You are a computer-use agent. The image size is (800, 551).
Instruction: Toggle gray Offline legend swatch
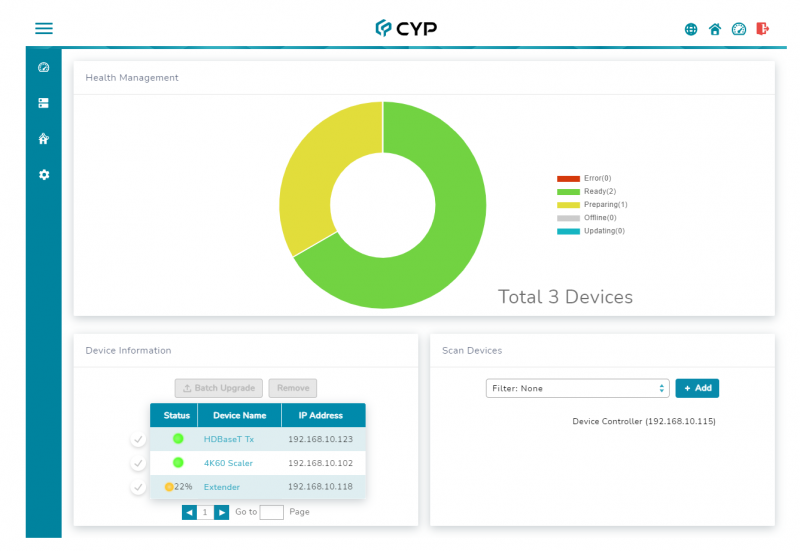point(568,218)
